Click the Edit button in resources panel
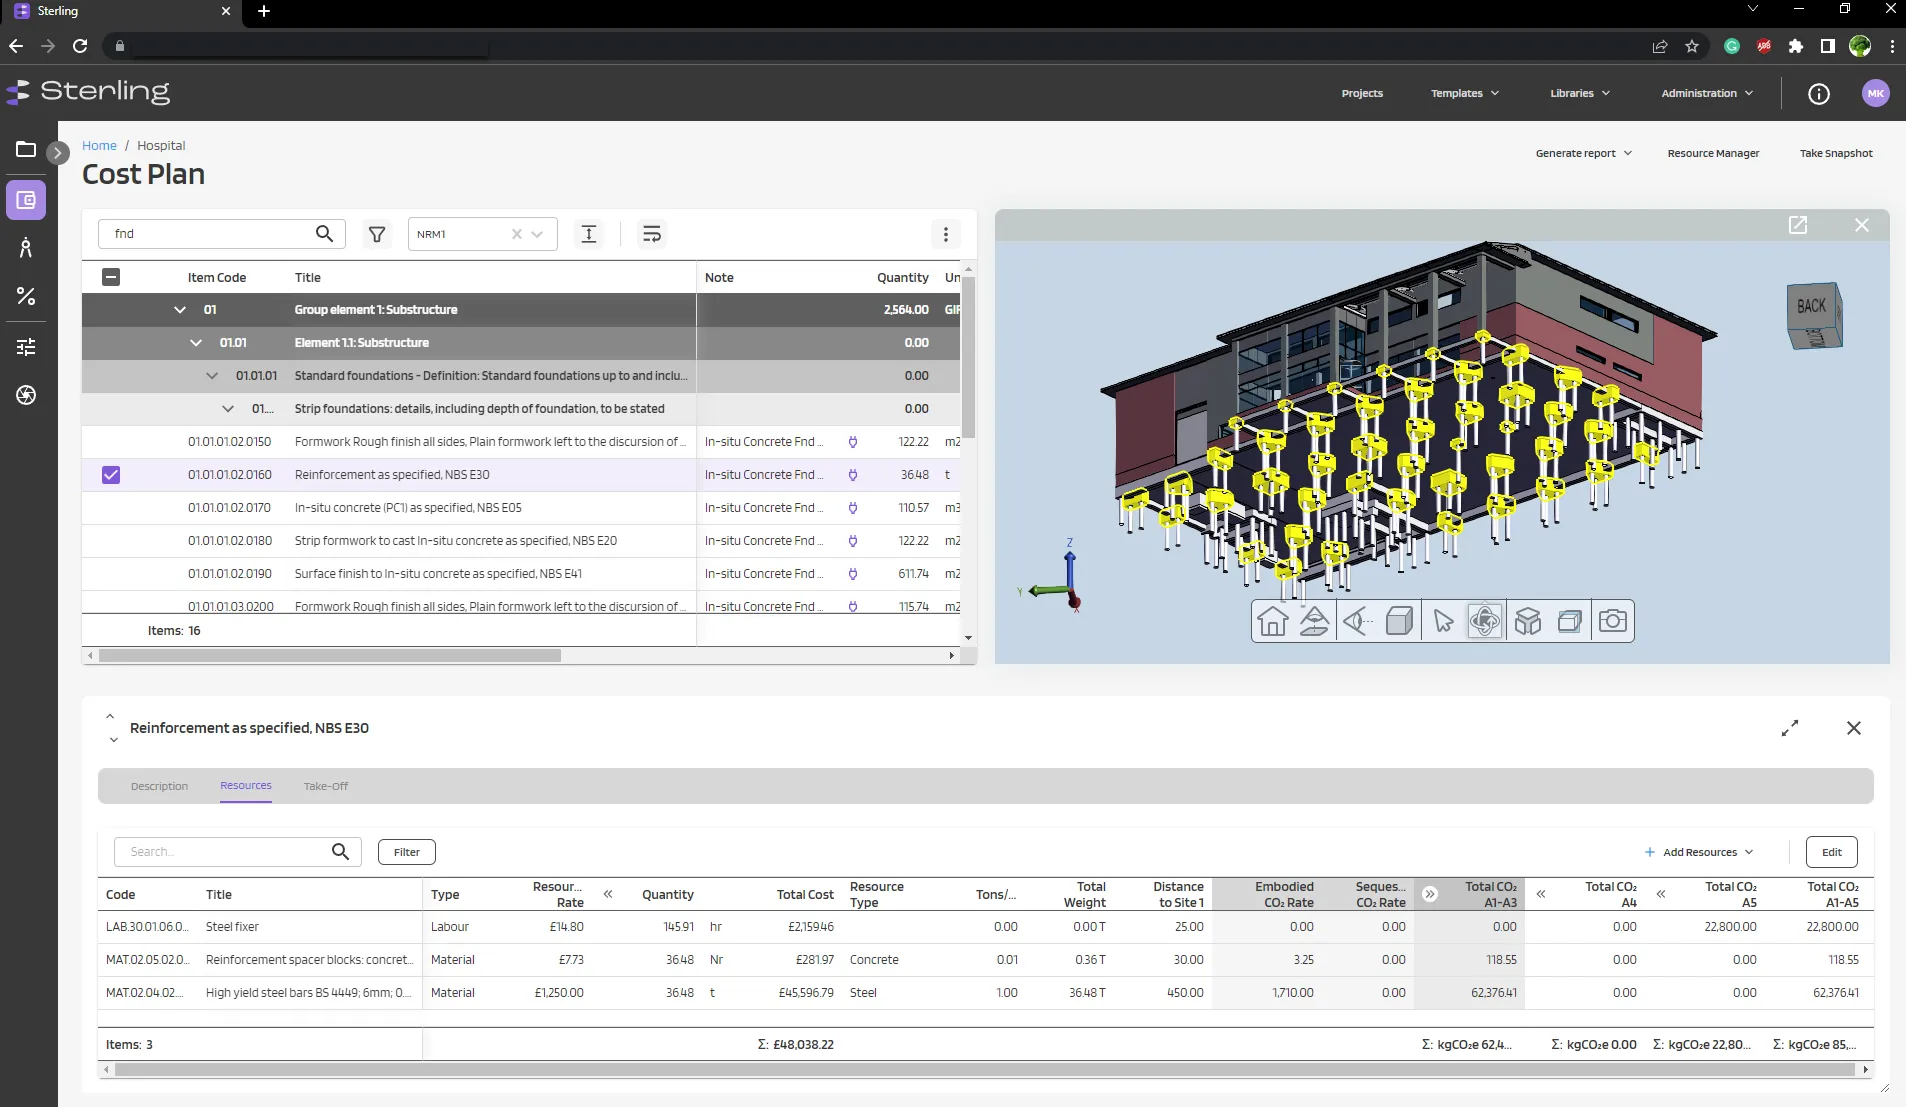This screenshot has height=1107, width=1906. (x=1831, y=852)
